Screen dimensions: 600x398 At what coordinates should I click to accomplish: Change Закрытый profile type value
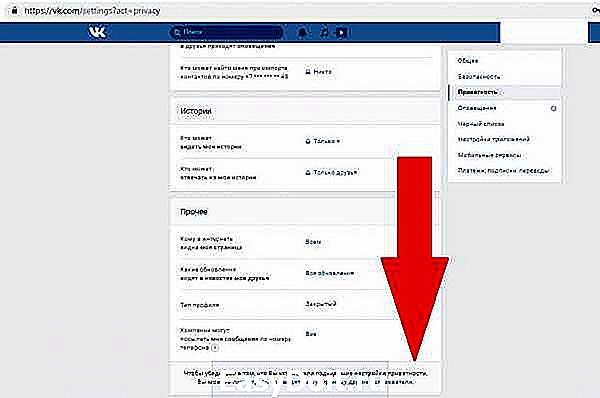click(x=321, y=304)
